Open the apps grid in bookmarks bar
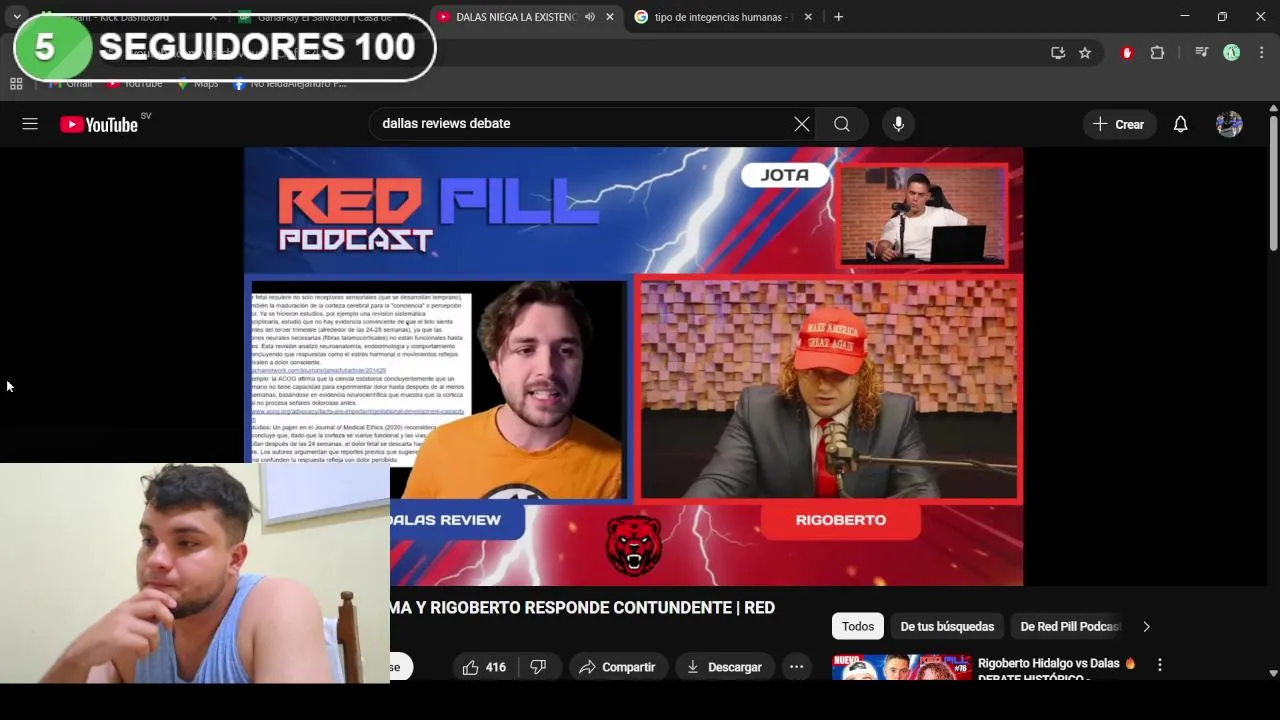The image size is (1280, 720). tap(16, 84)
